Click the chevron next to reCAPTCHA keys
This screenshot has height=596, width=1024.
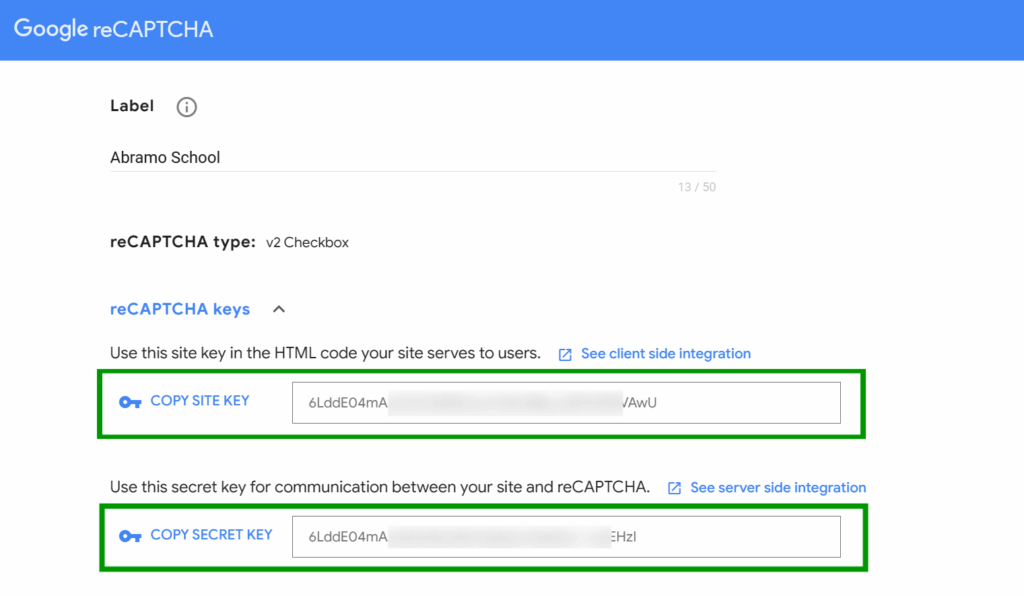click(x=278, y=309)
